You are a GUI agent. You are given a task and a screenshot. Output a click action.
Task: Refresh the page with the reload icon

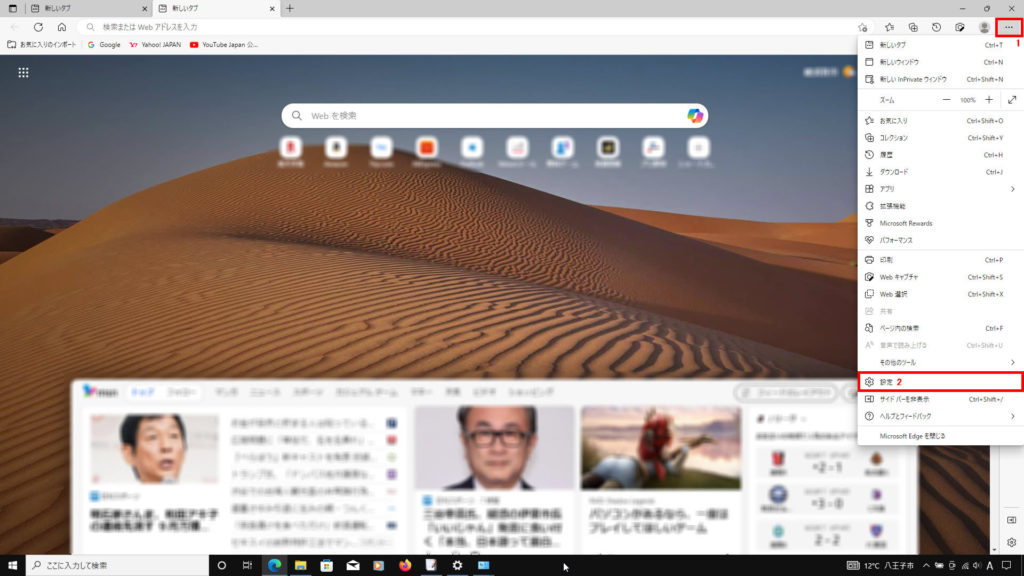coord(38,27)
